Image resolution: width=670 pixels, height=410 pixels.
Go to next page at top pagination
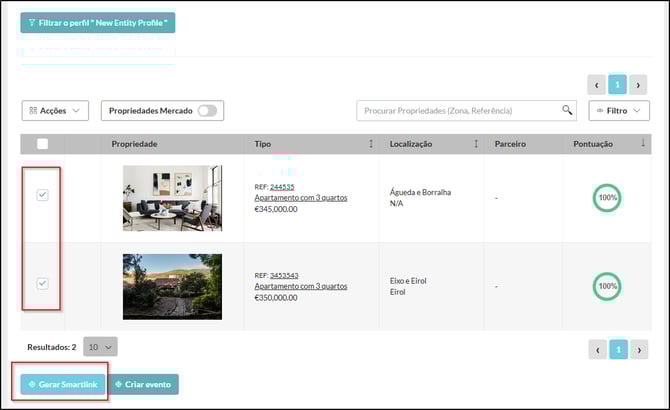639,85
